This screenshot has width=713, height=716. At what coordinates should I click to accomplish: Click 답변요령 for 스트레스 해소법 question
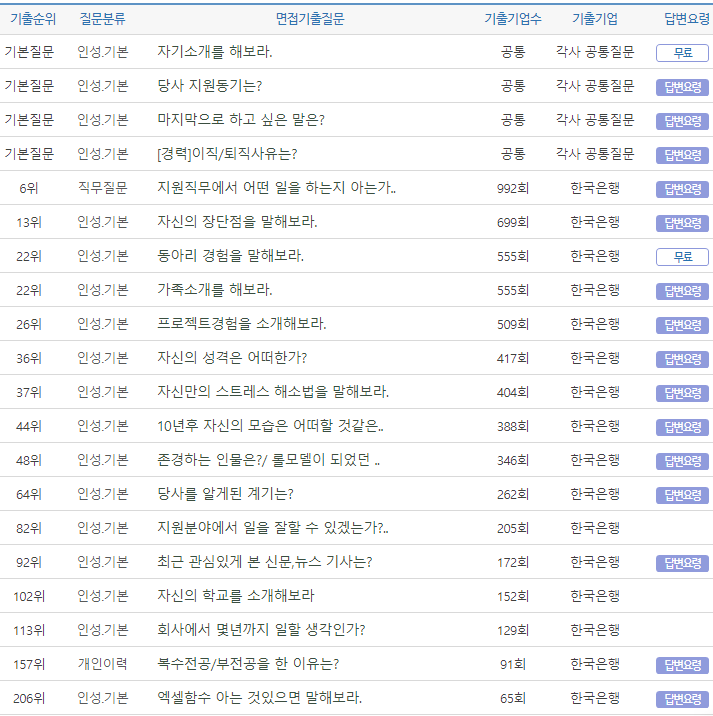(x=682, y=393)
